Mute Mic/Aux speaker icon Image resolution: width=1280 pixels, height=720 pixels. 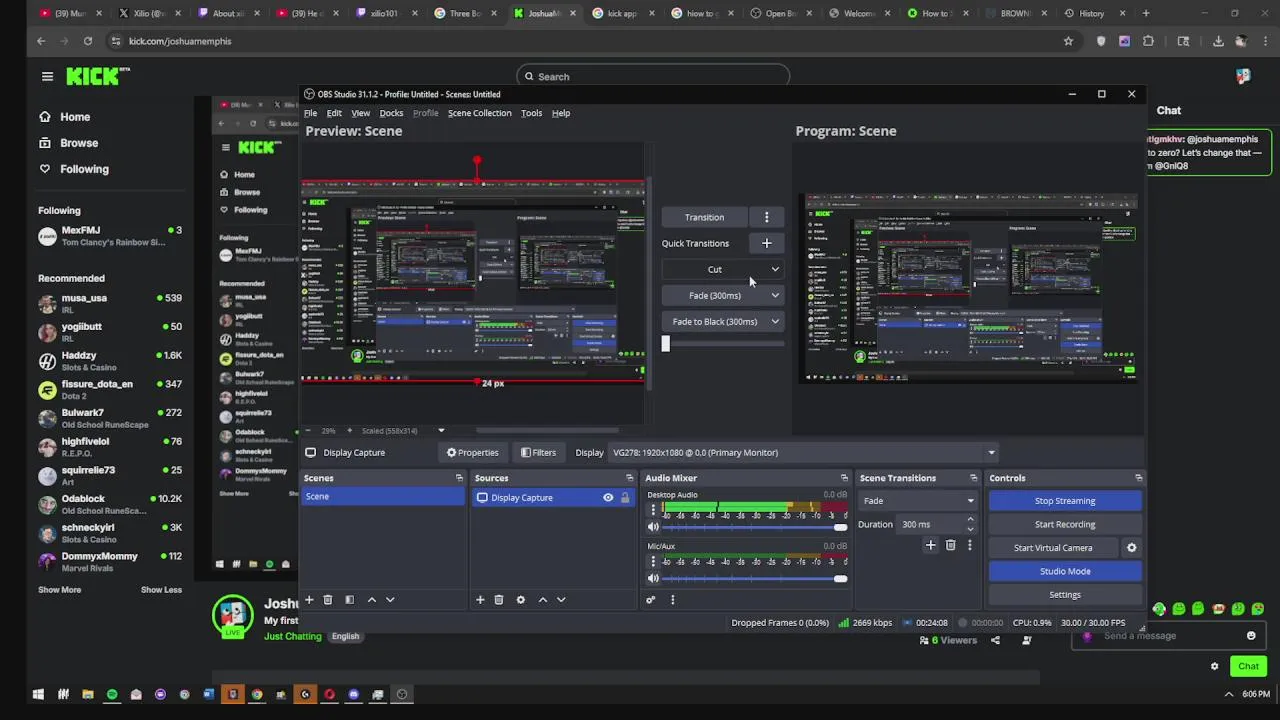[x=653, y=579]
